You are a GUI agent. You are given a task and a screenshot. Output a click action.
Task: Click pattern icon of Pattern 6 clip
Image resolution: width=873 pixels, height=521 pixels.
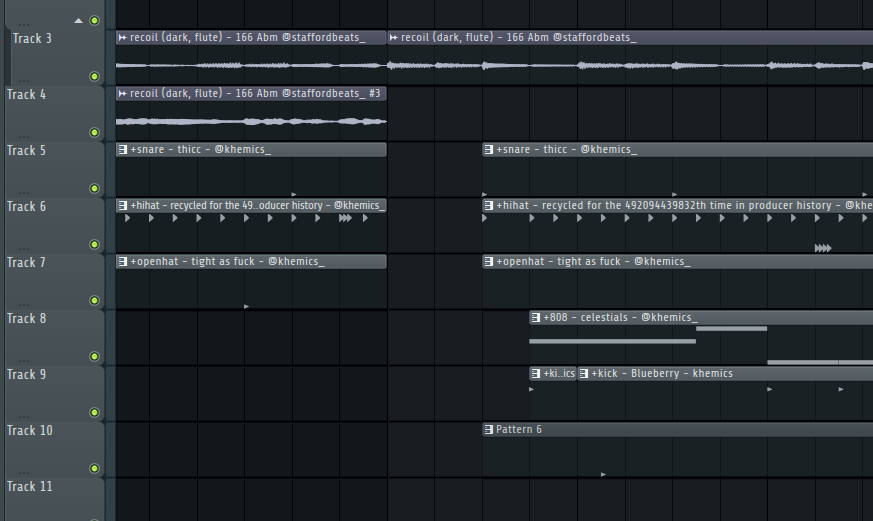488,429
